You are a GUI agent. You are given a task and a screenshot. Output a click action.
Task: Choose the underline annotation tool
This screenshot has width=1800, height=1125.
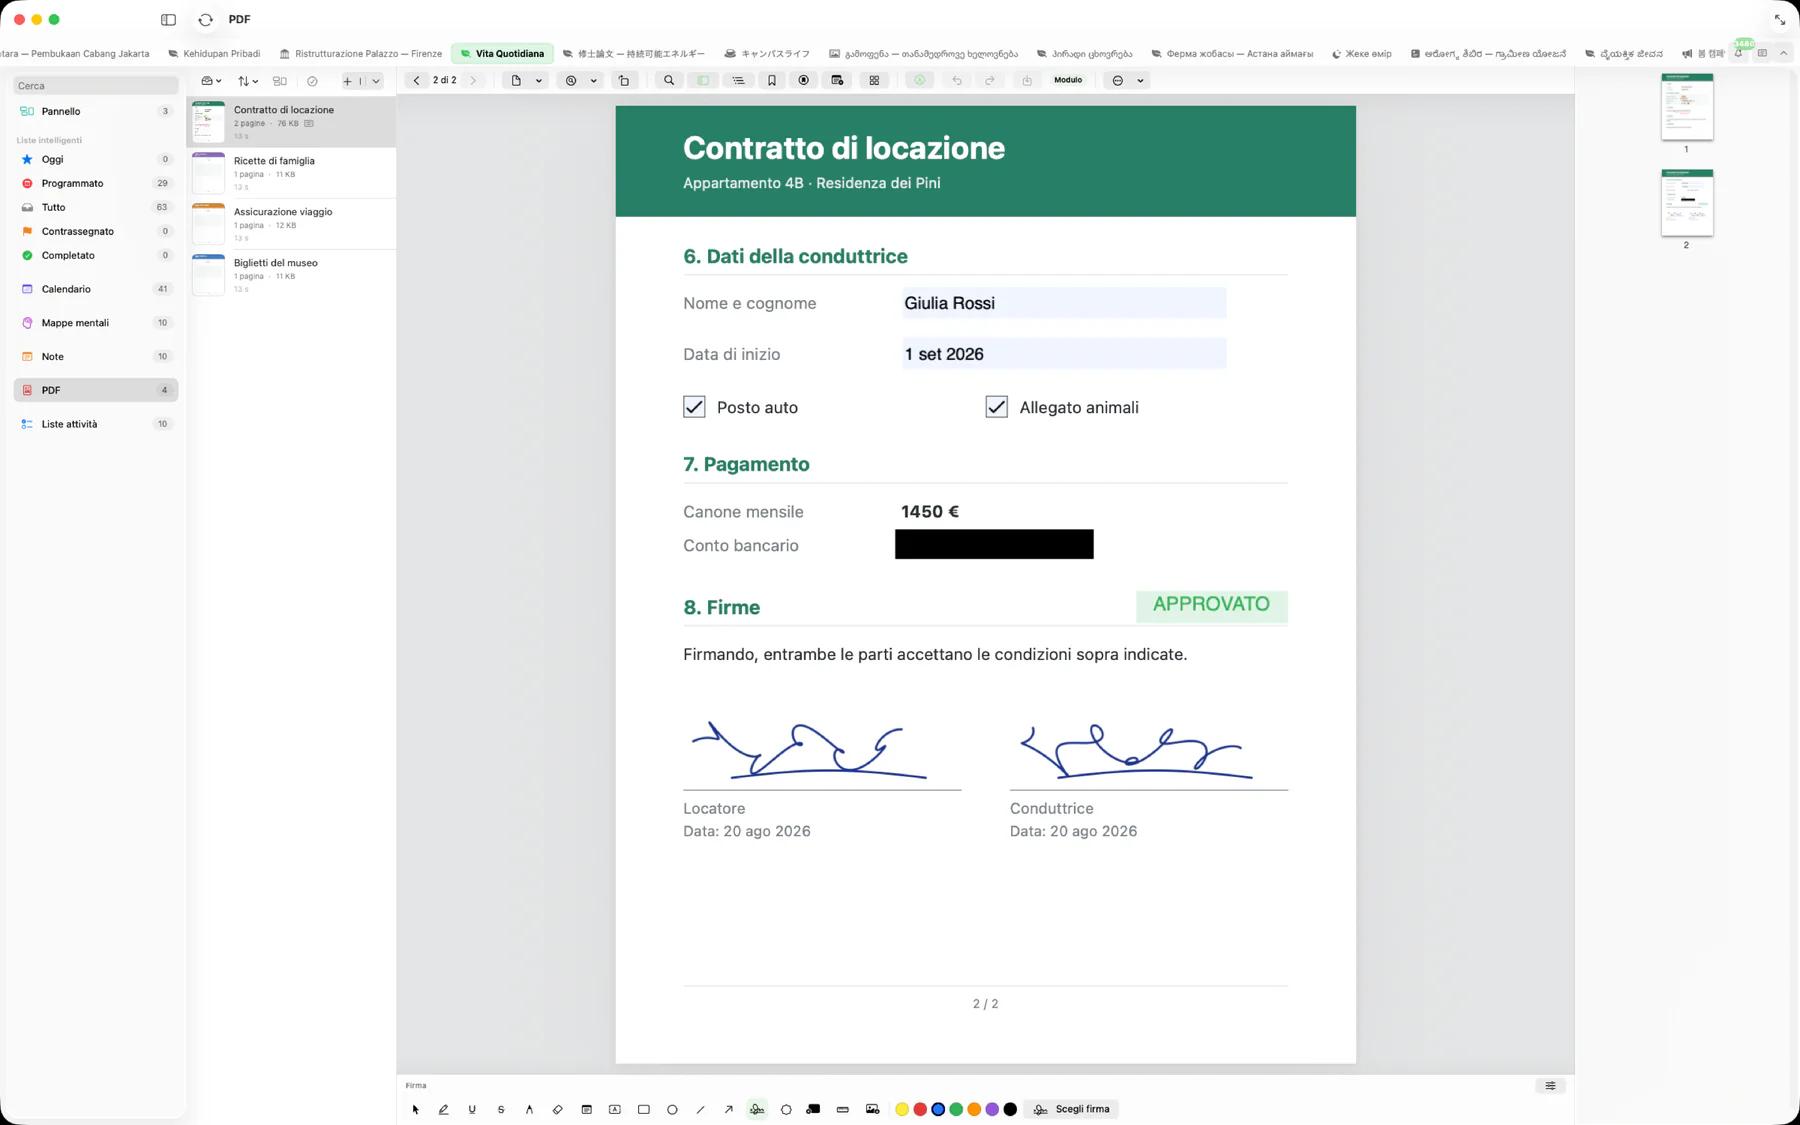tap(472, 1109)
